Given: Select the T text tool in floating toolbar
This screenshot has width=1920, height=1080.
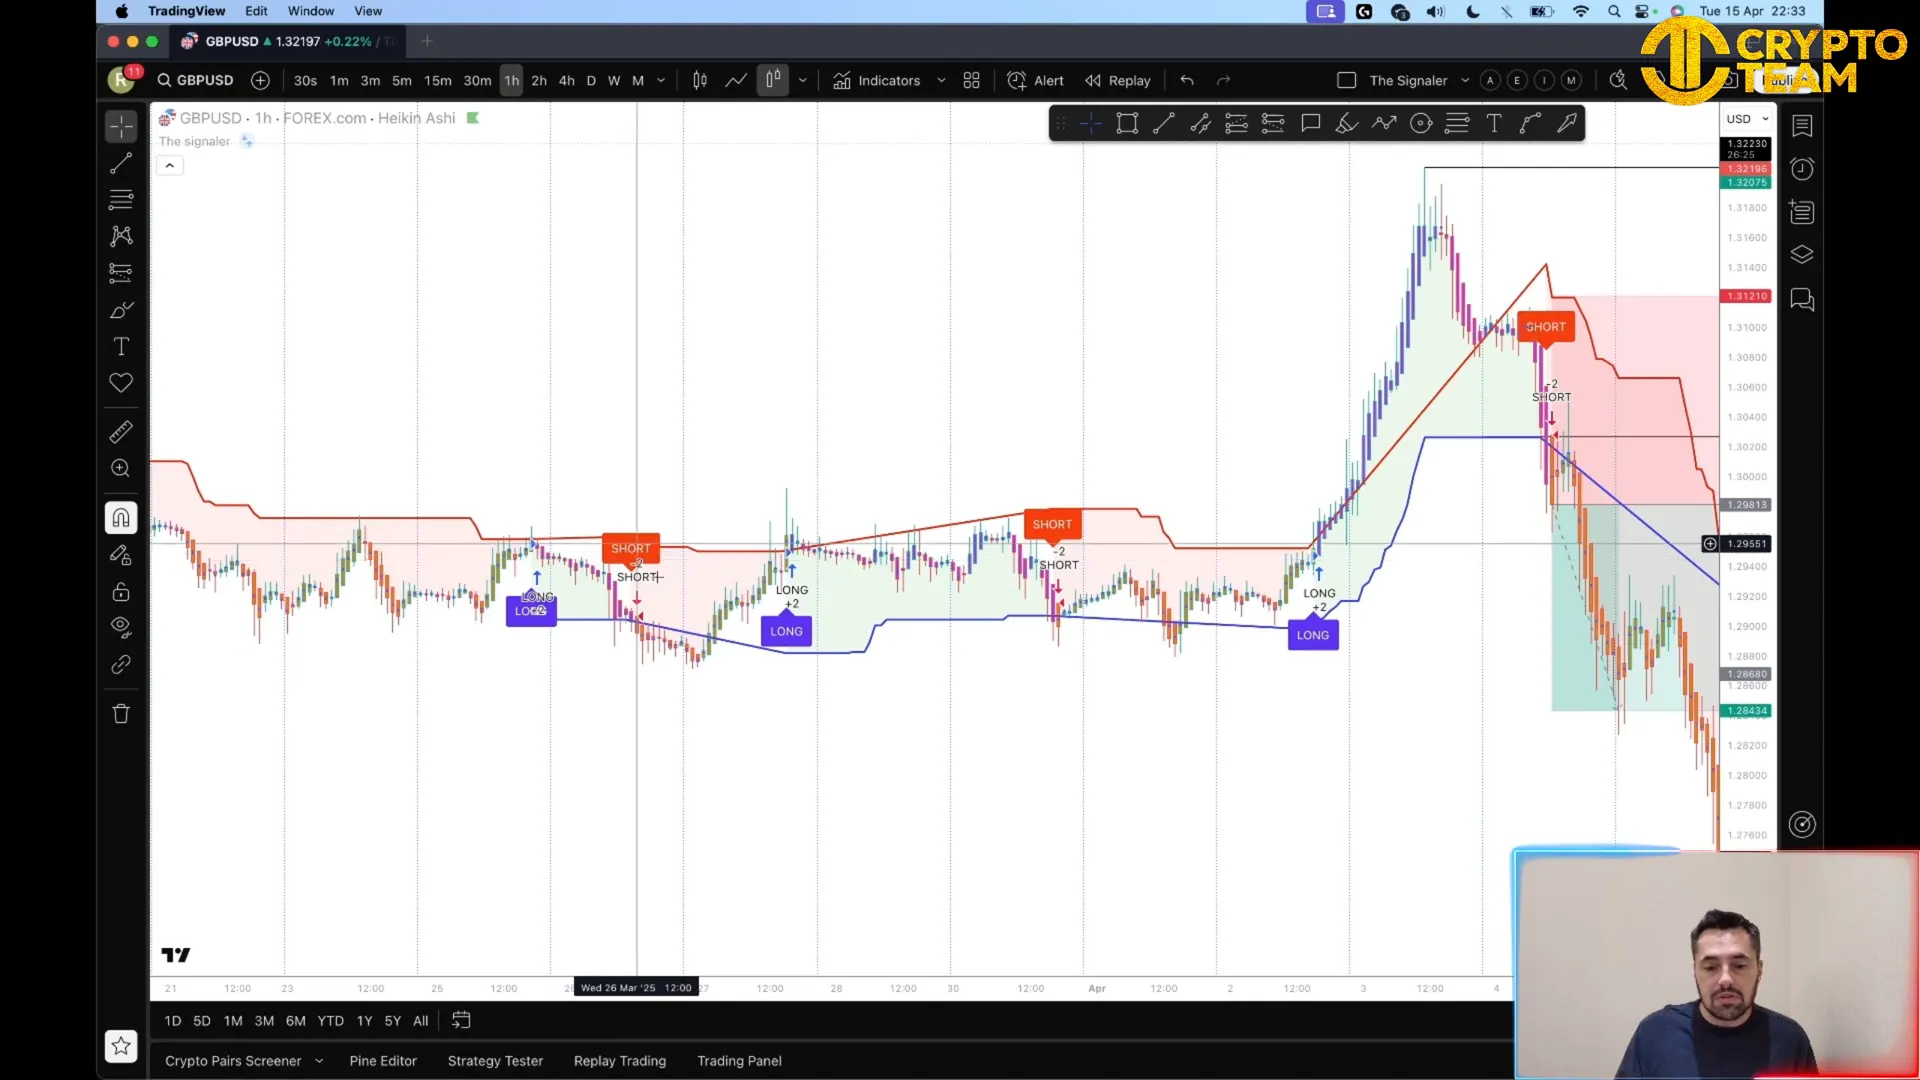Looking at the screenshot, I should [1494, 123].
